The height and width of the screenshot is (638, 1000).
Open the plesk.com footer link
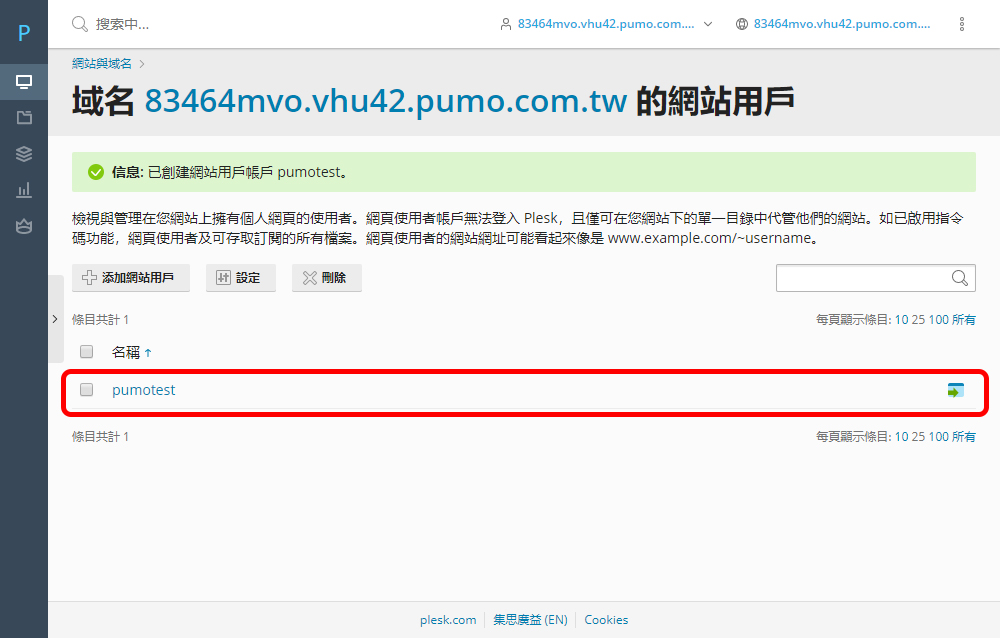(x=448, y=620)
